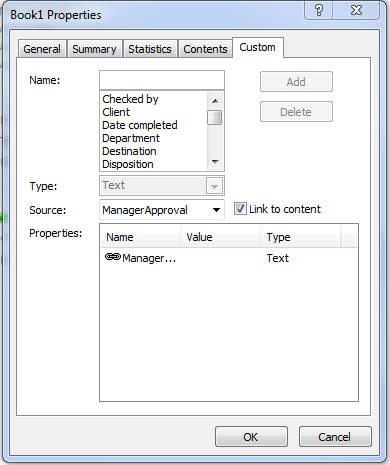The image size is (390, 465).
Task: Open the Source dropdown arrow
Action: [x=216, y=210]
